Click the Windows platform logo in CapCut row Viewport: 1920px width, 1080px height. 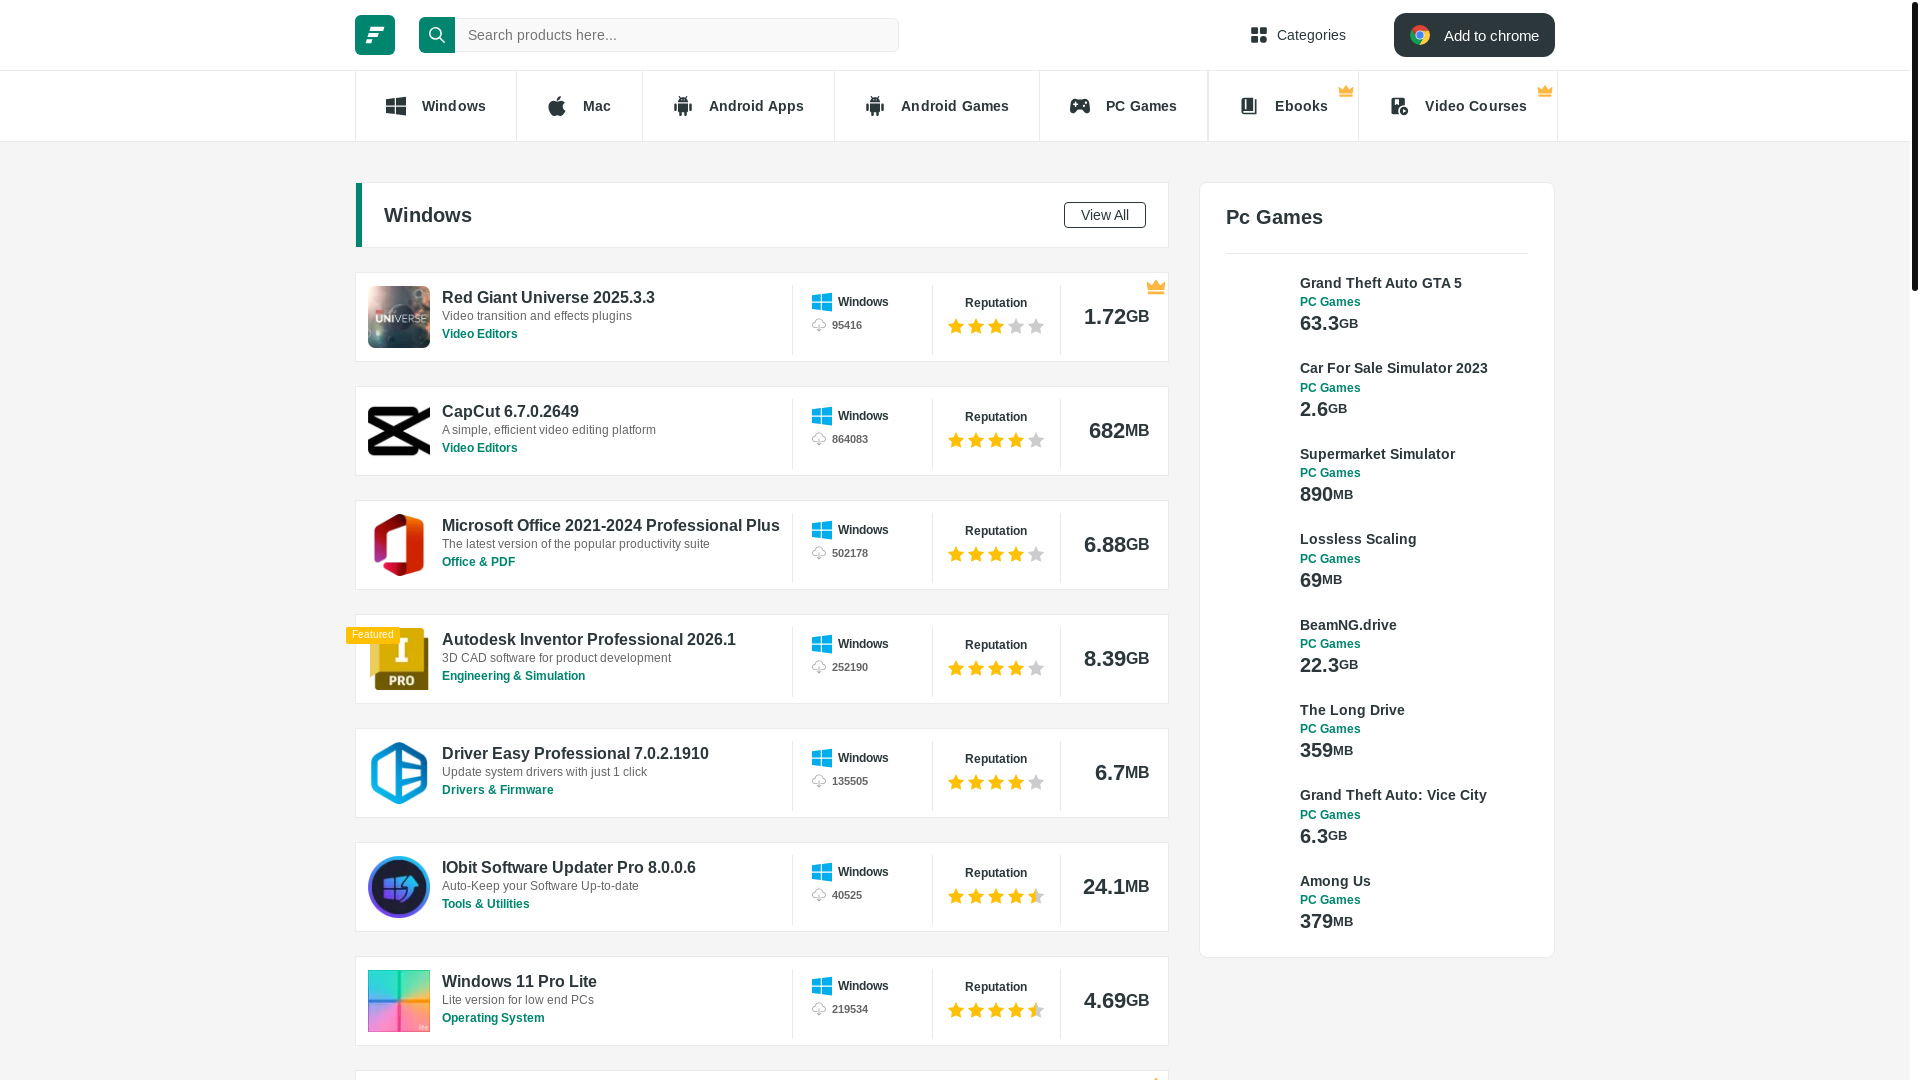(822, 416)
